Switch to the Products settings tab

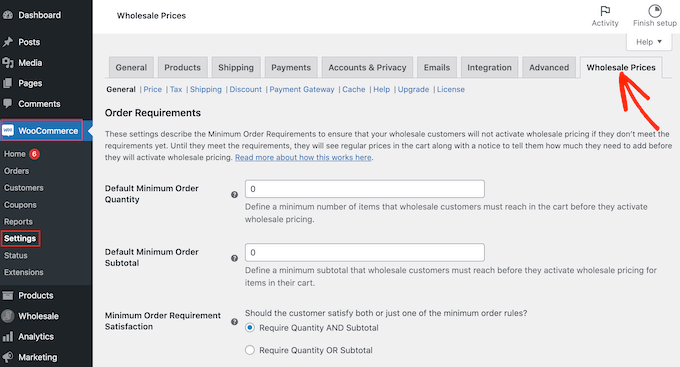(183, 68)
